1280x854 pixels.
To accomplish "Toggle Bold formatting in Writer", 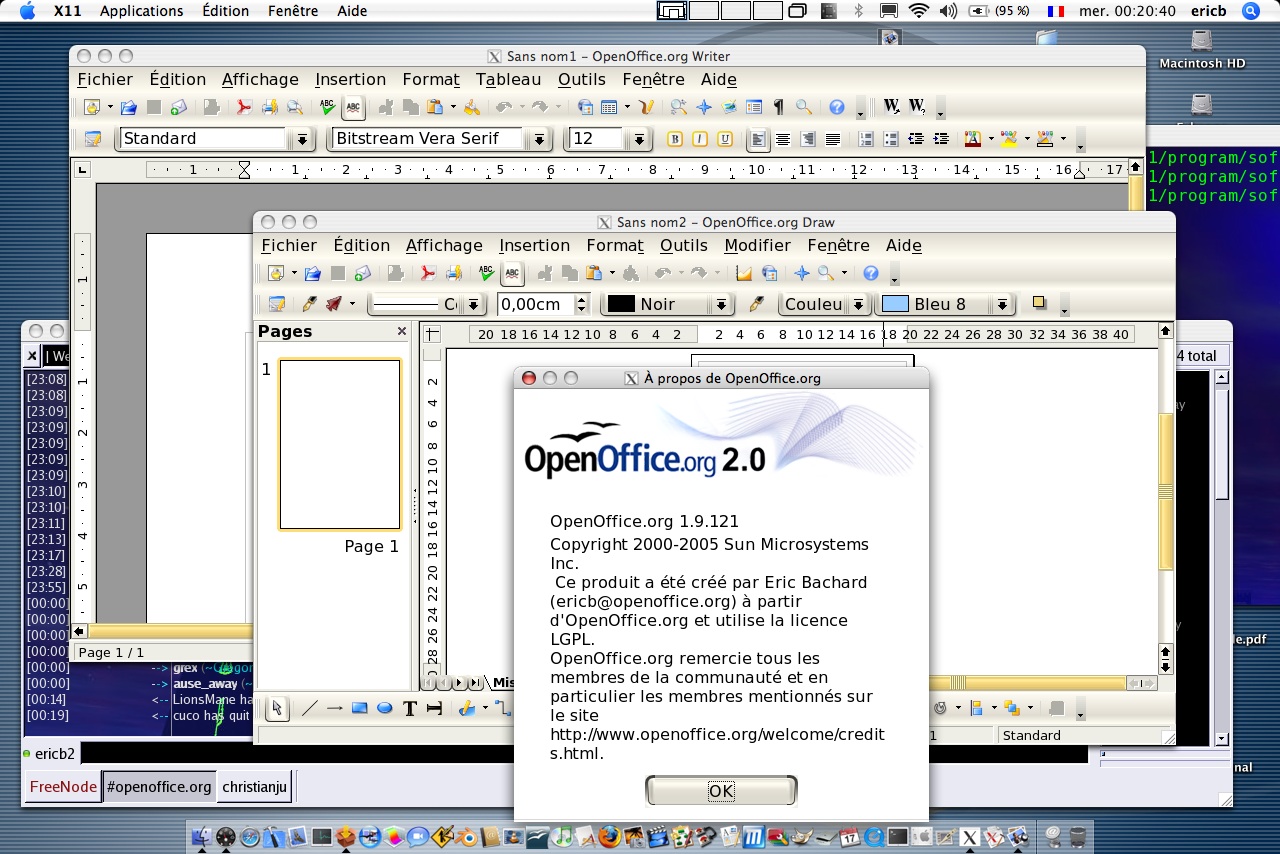I will [675, 140].
